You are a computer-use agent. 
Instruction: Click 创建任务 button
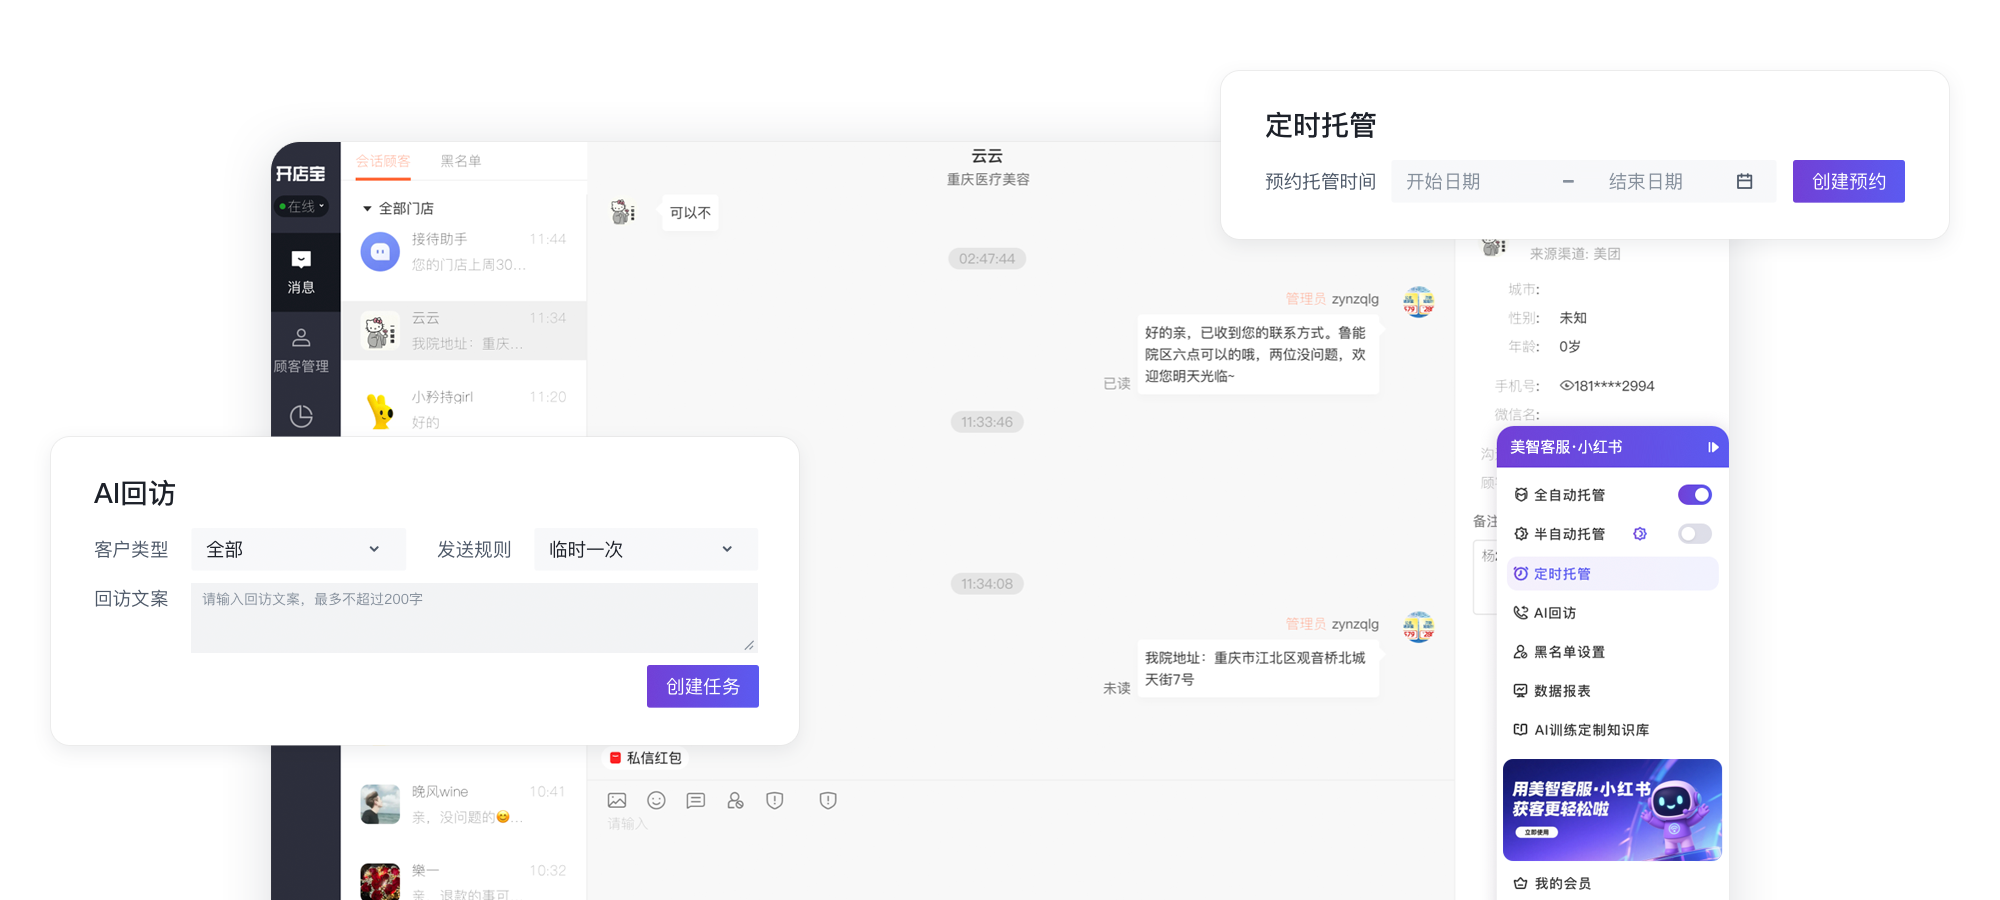(x=703, y=686)
